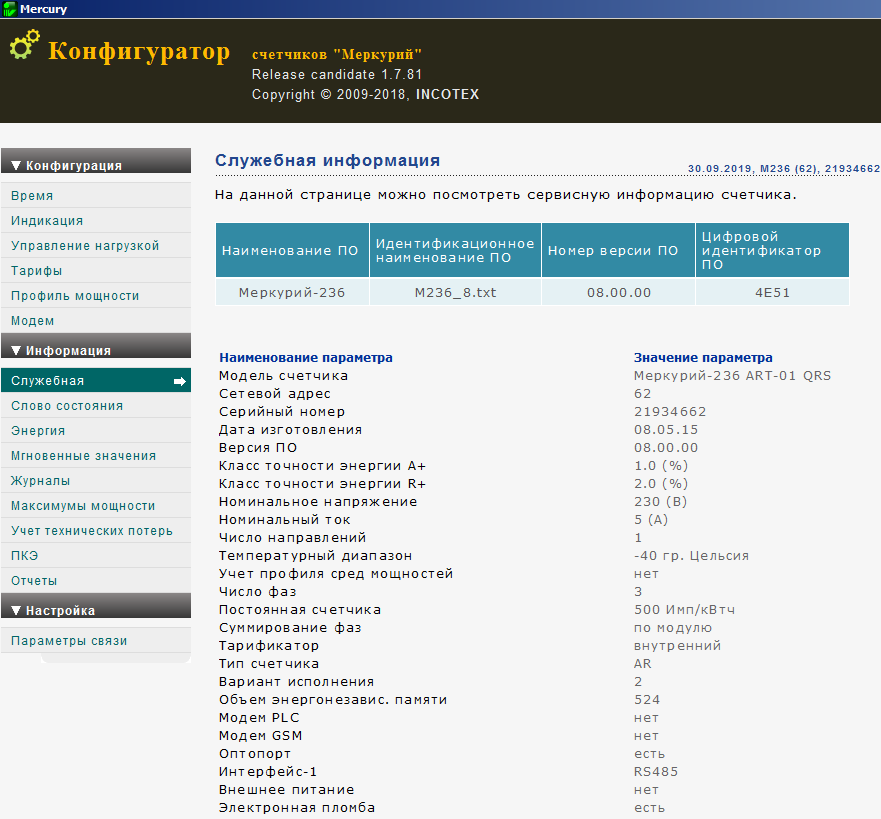The height and width of the screenshot is (819, 881).
Task: Click the Модем PLC parameter label
Action: click(259, 718)
